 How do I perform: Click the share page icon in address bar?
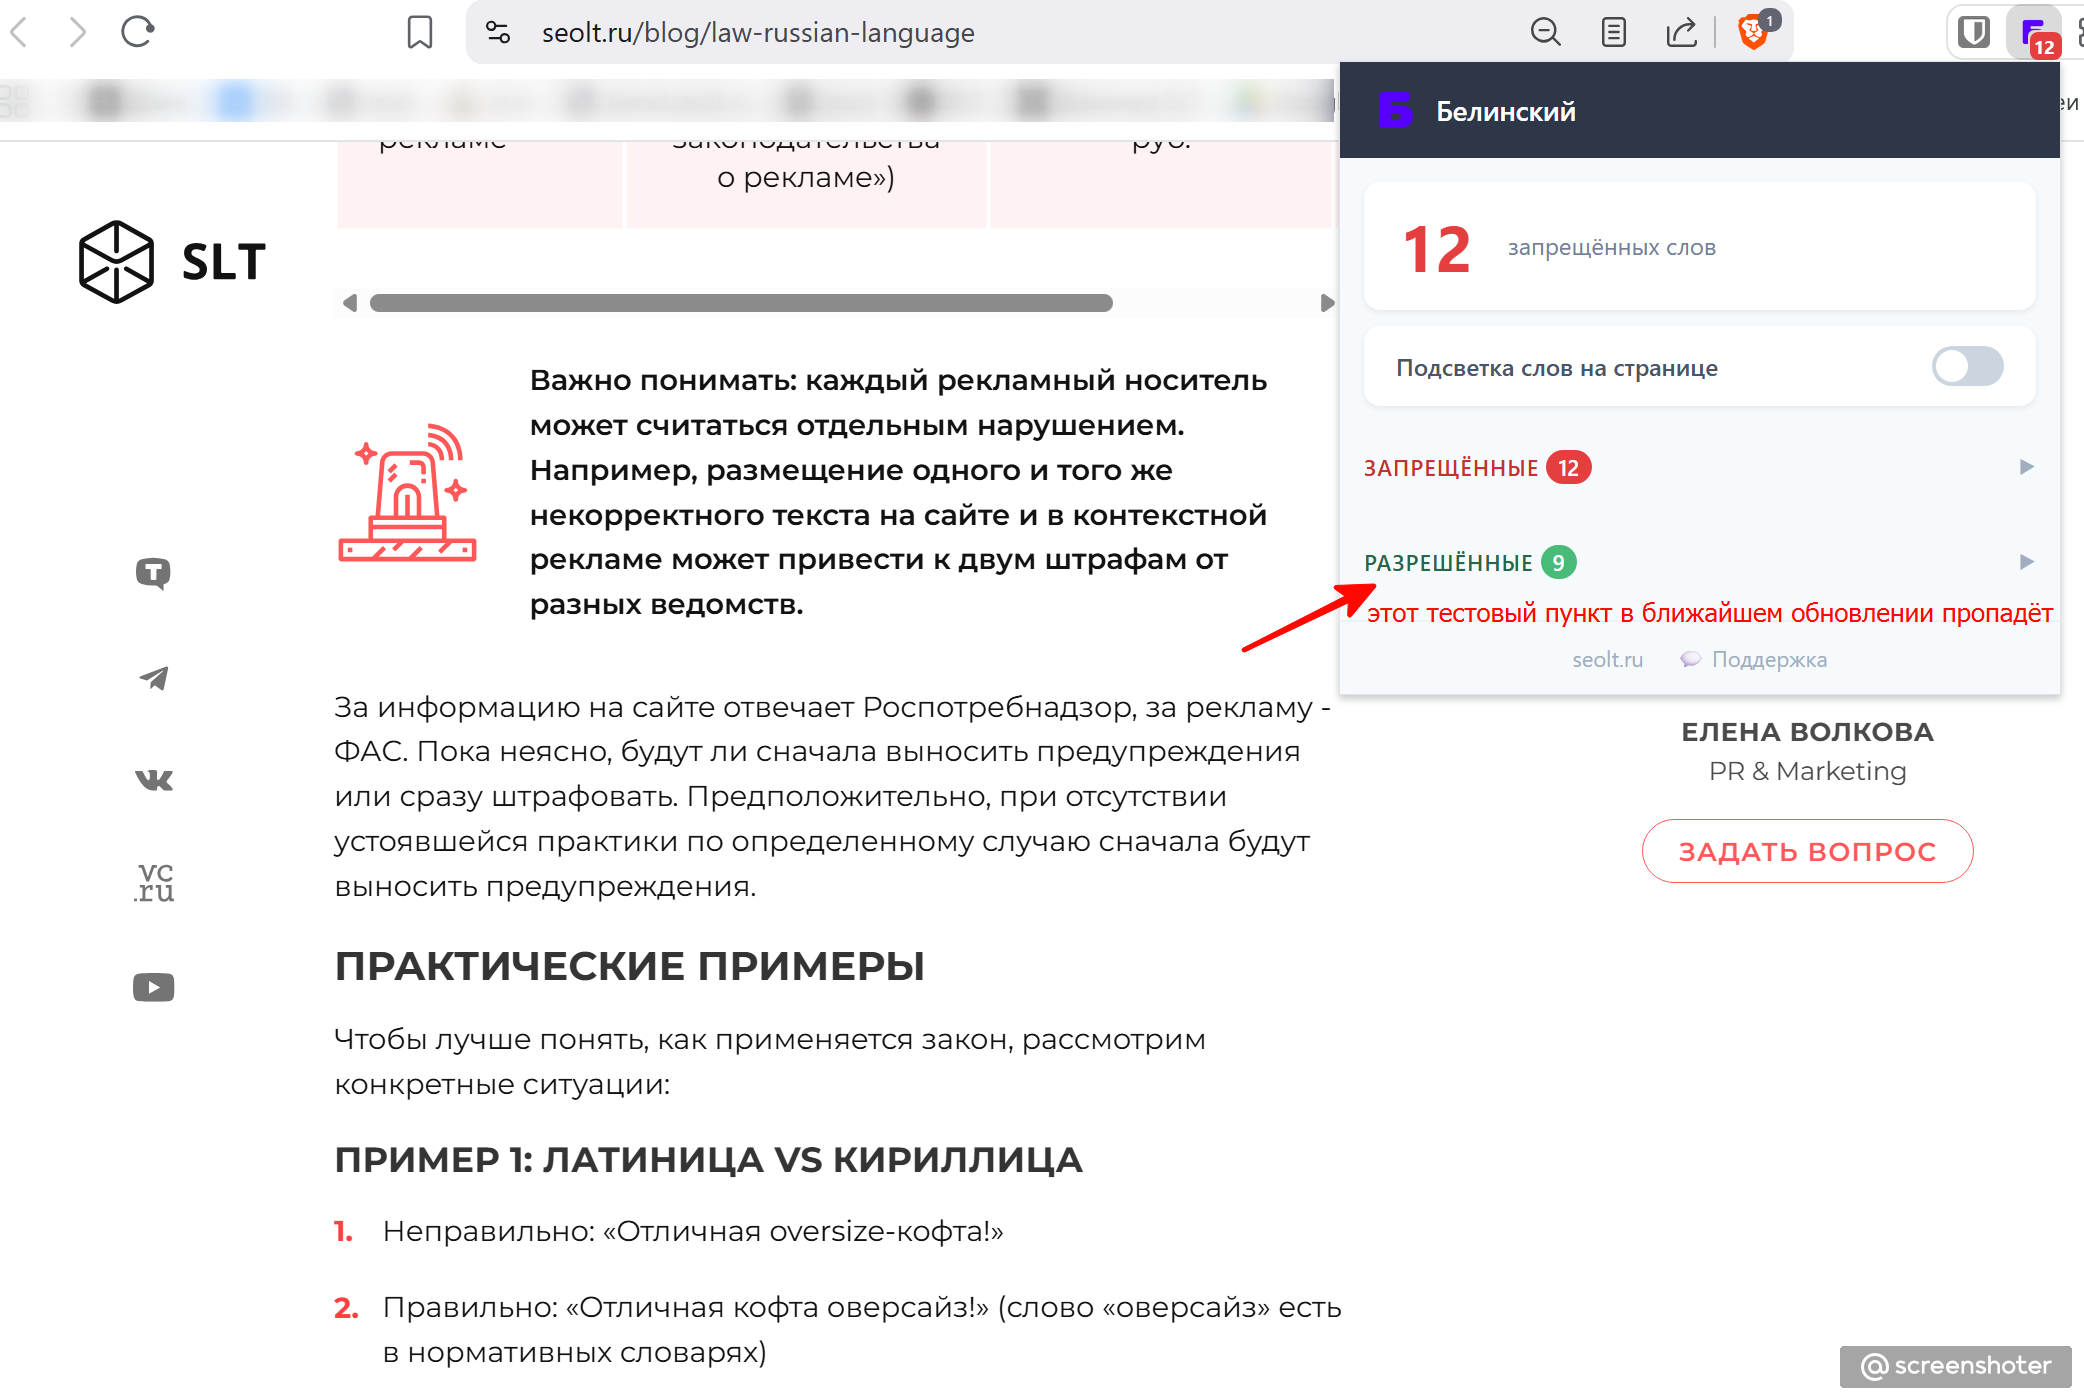[x=1682, y=33]
